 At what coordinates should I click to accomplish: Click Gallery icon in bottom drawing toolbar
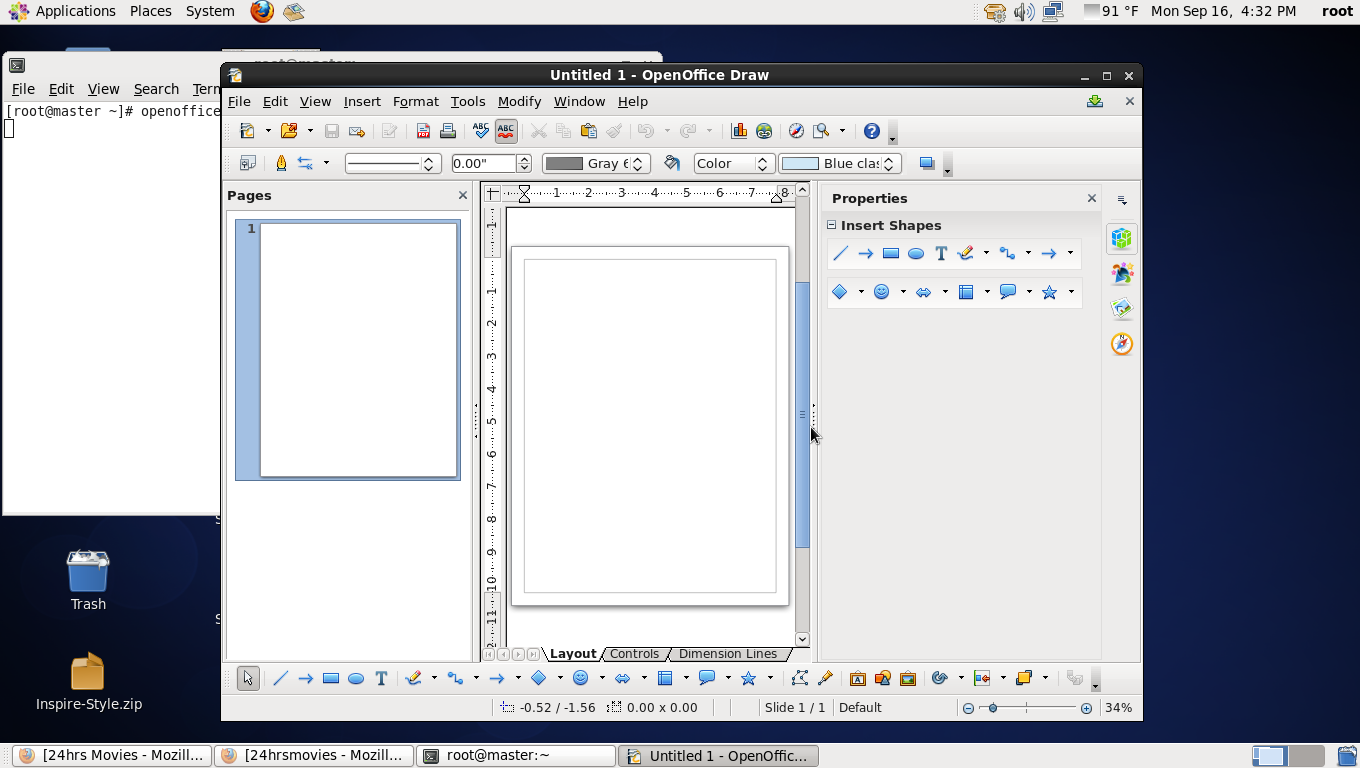(x=908, y=678)
